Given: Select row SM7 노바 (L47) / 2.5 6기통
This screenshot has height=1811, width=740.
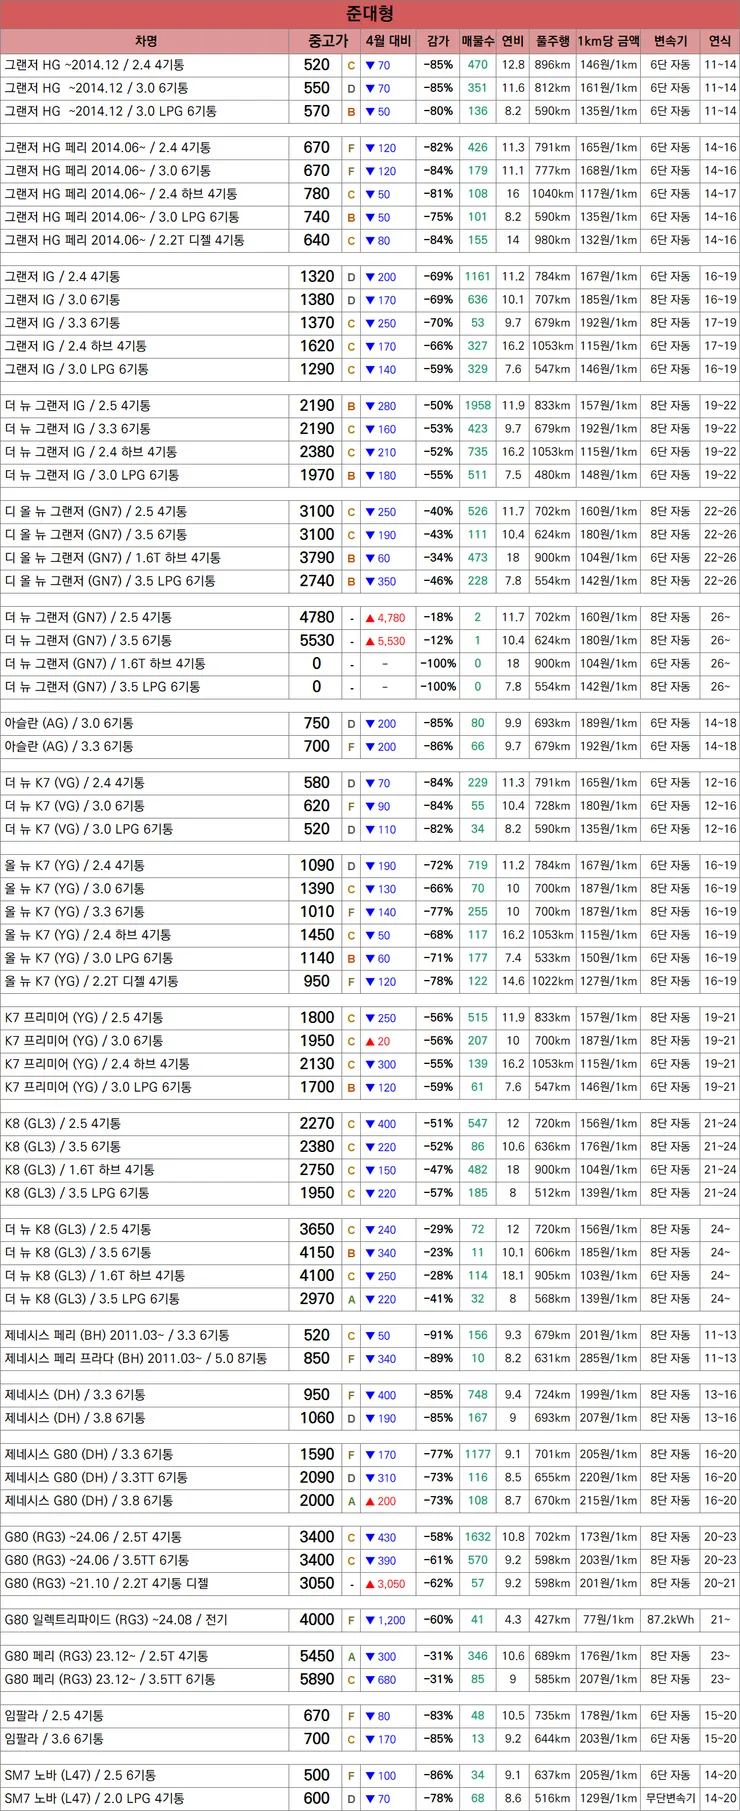Looking at the screenshot, I should (x=370, y=1775).
